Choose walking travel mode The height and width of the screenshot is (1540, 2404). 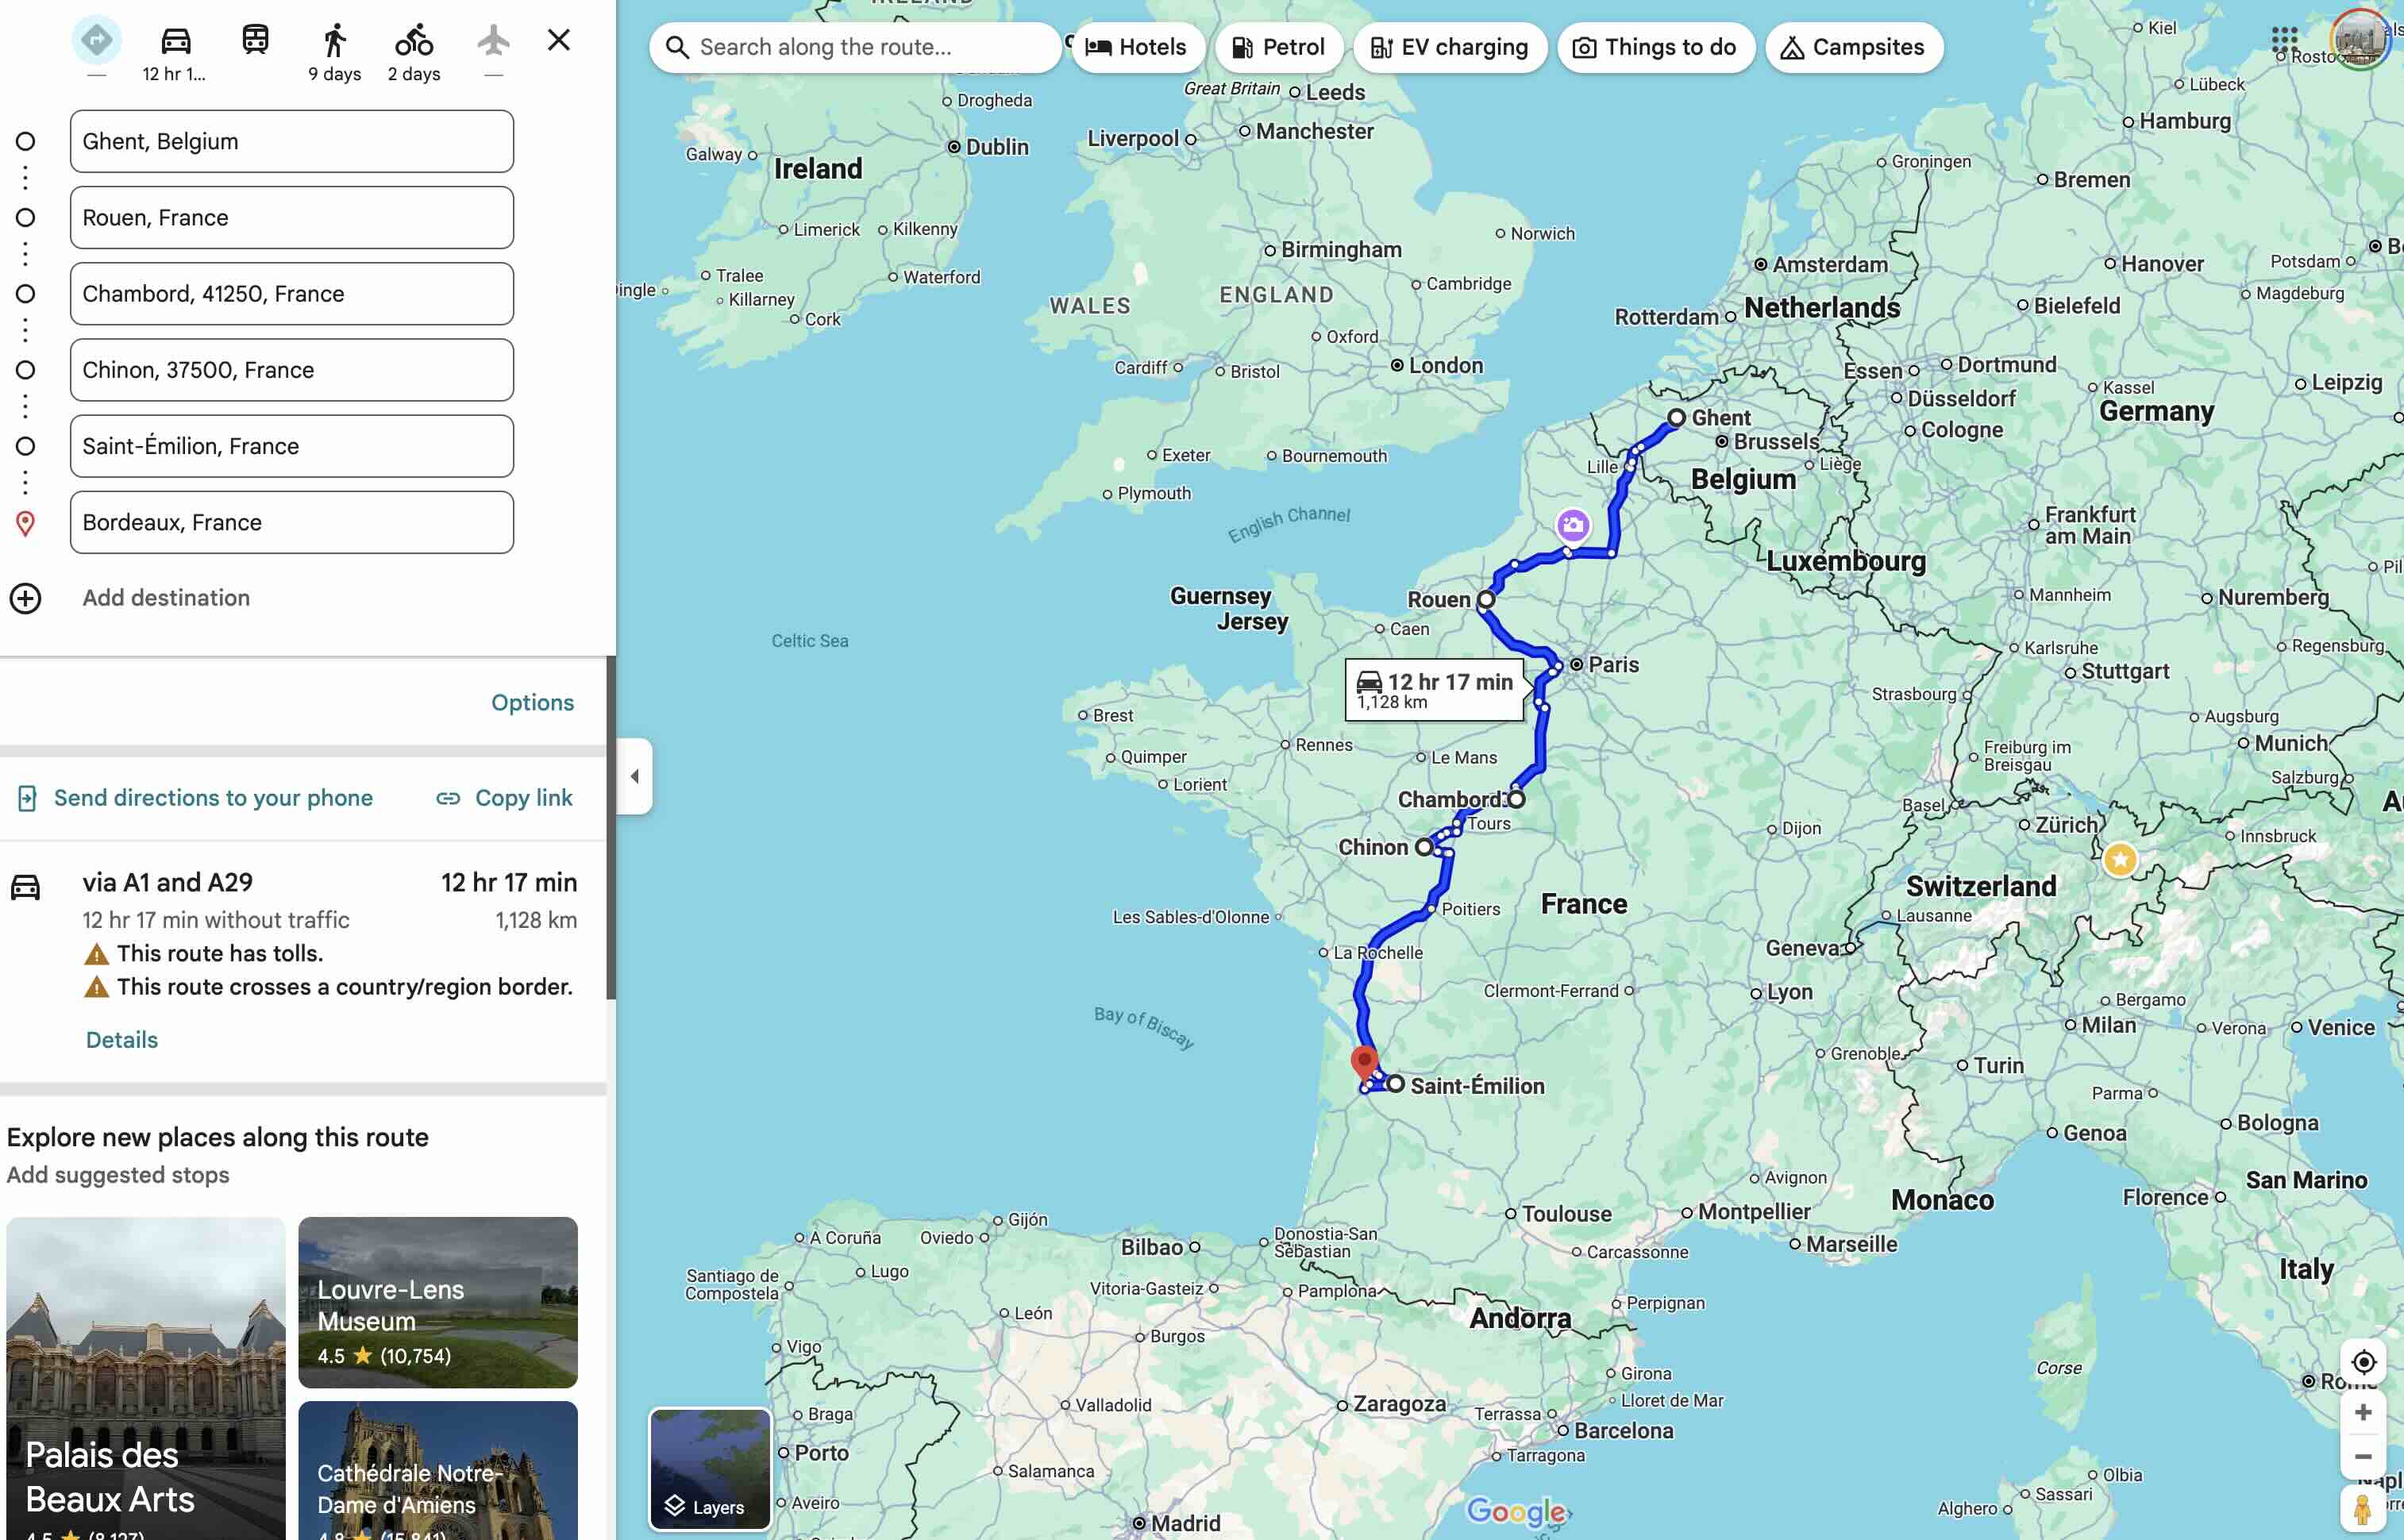(334, 41)
